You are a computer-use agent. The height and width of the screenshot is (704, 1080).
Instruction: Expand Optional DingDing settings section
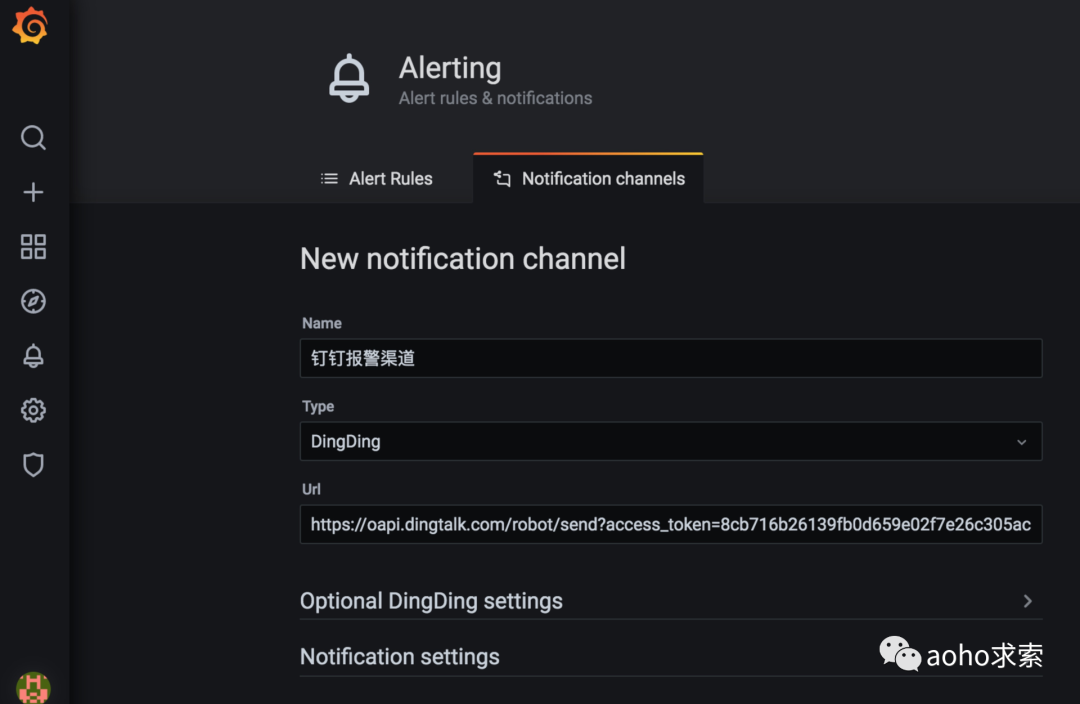[x=431, y=601]
